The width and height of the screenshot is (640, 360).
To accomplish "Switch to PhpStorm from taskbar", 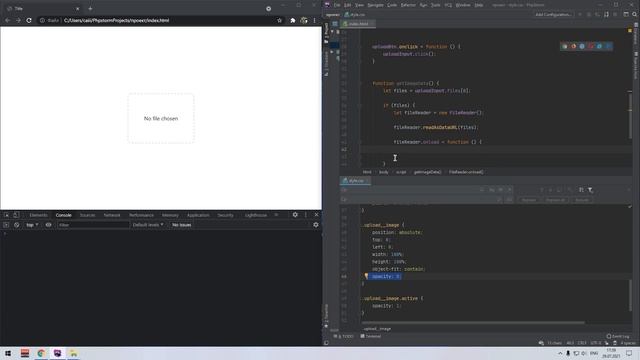I will pos(58,353).
